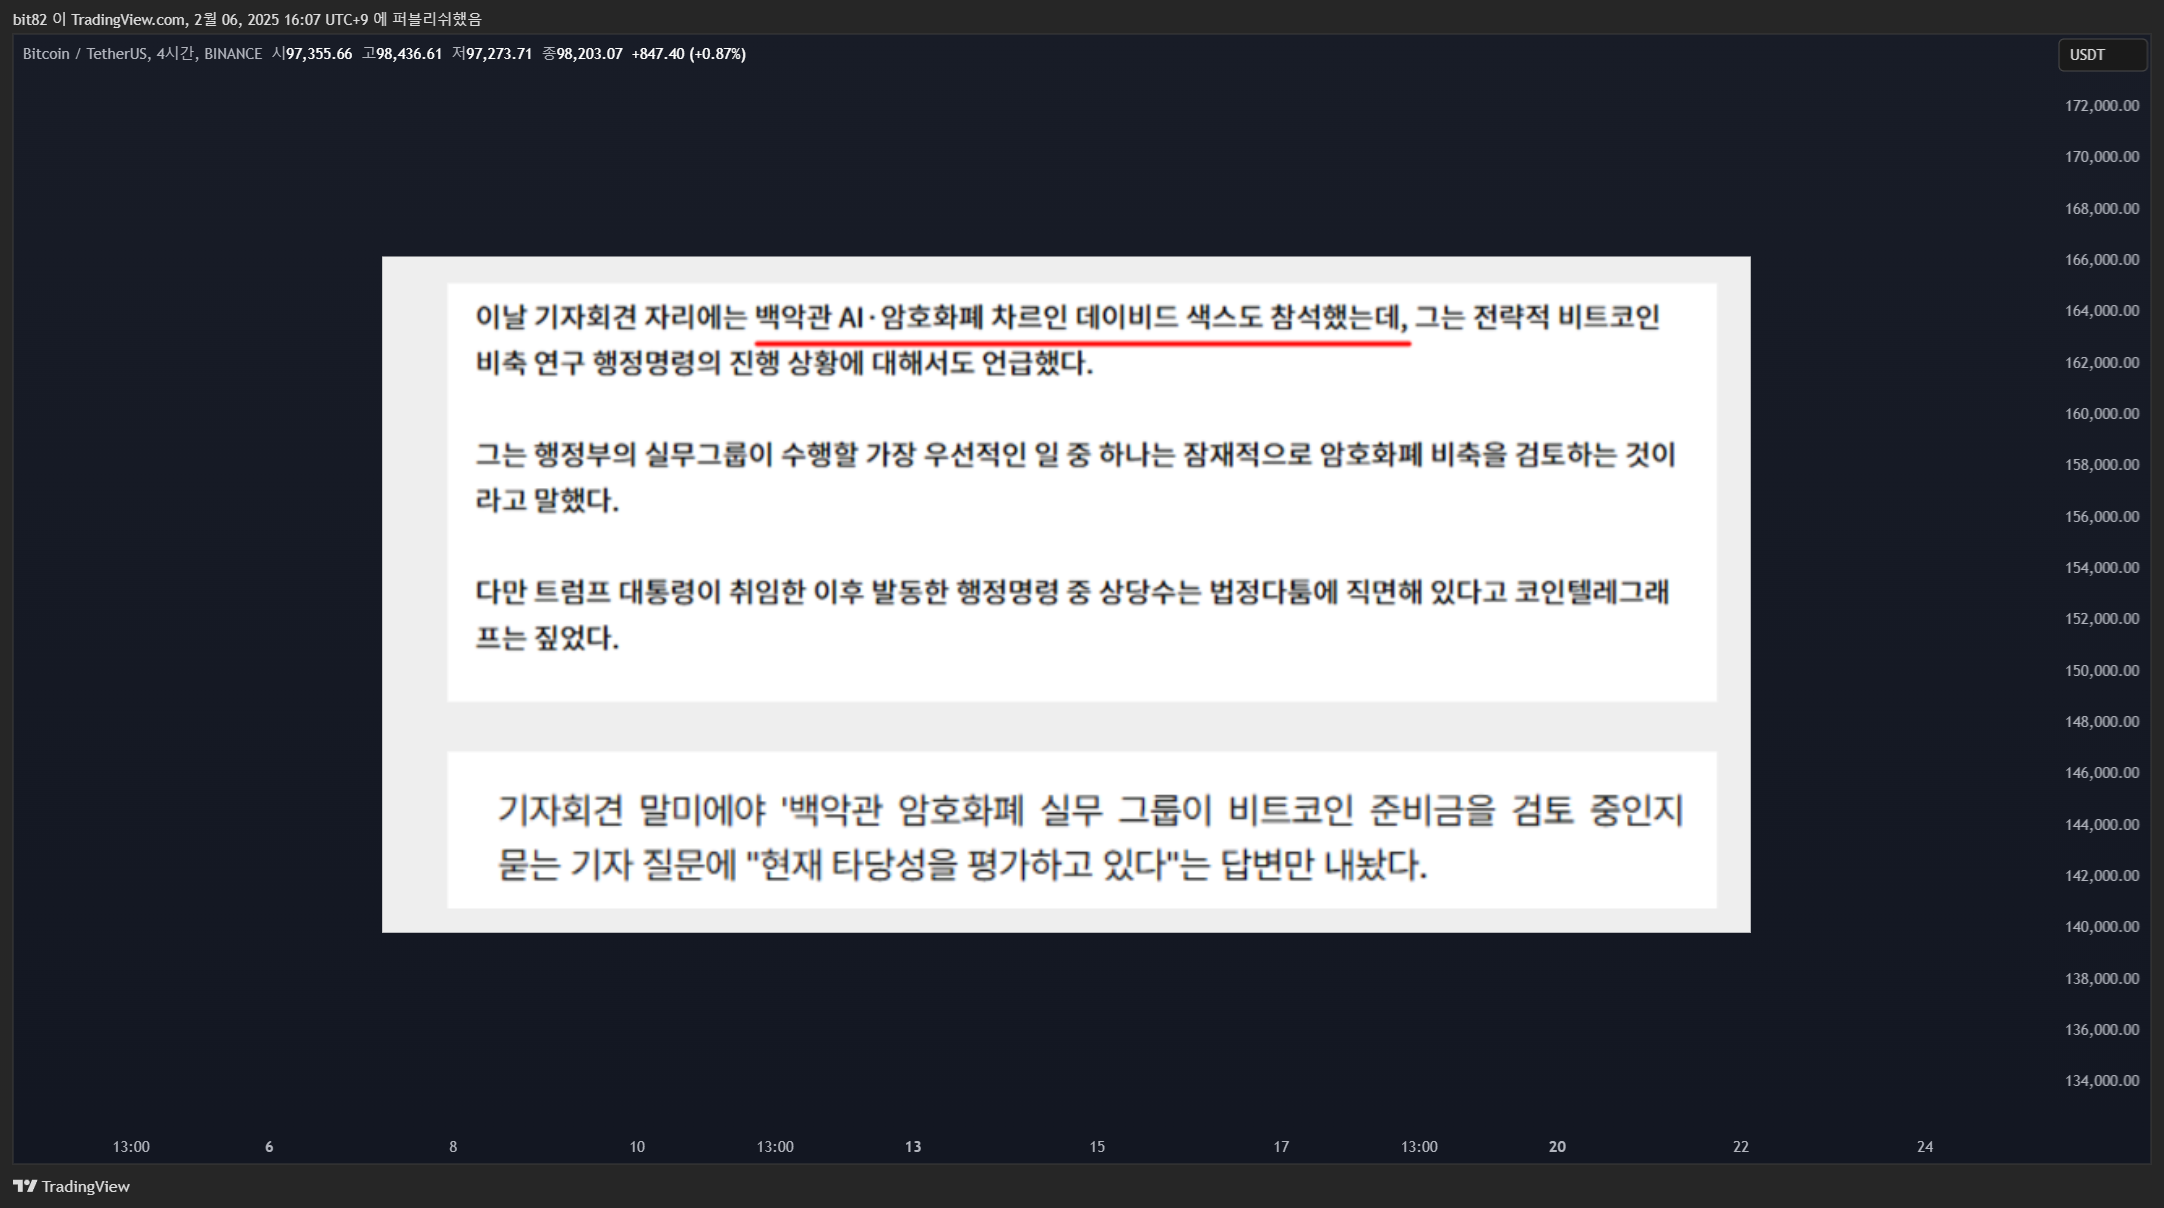Click the 138,000.00 price axis label
Screen dimensions: 2164x1208
(x=2102, y=979)
